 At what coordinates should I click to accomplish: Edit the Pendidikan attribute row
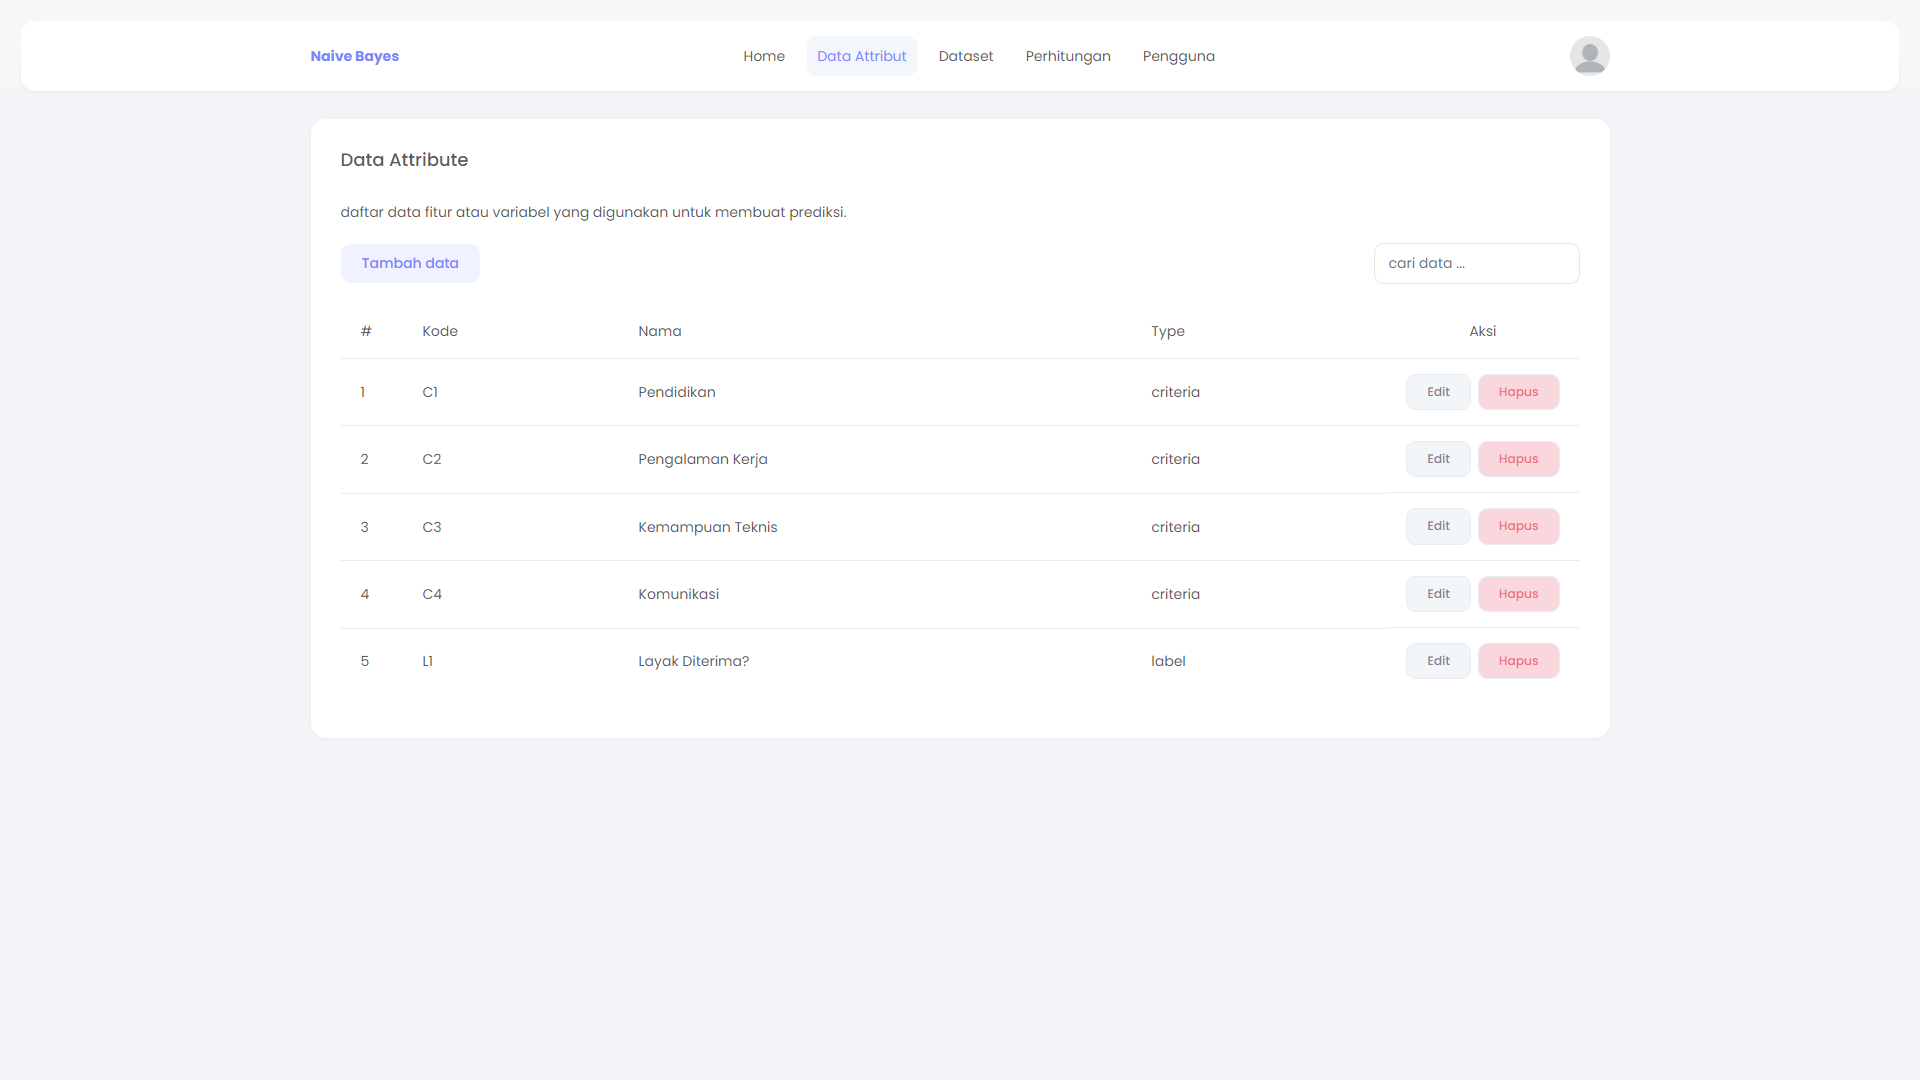[1438, 392]
